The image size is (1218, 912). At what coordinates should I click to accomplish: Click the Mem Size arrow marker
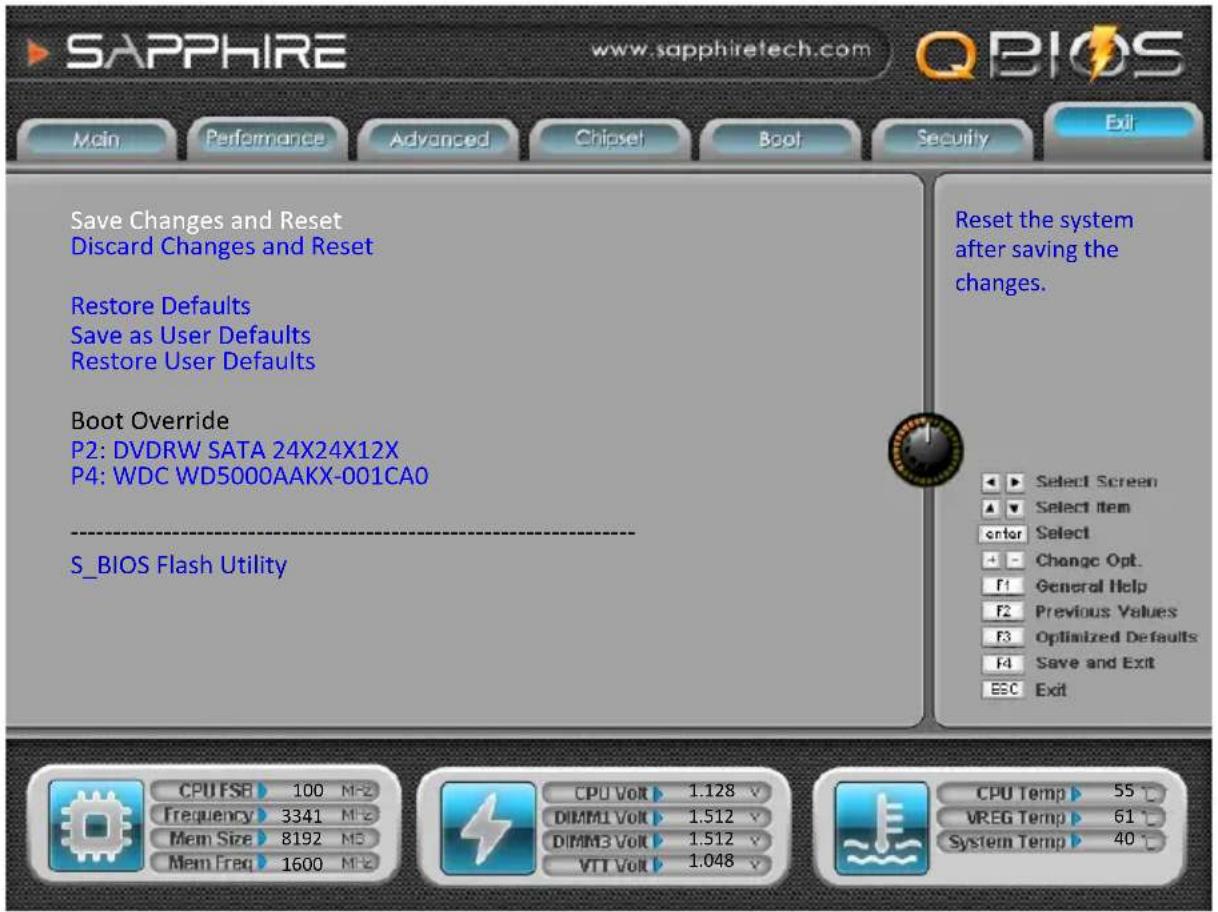pyautogui.click(x=263, y=839)
